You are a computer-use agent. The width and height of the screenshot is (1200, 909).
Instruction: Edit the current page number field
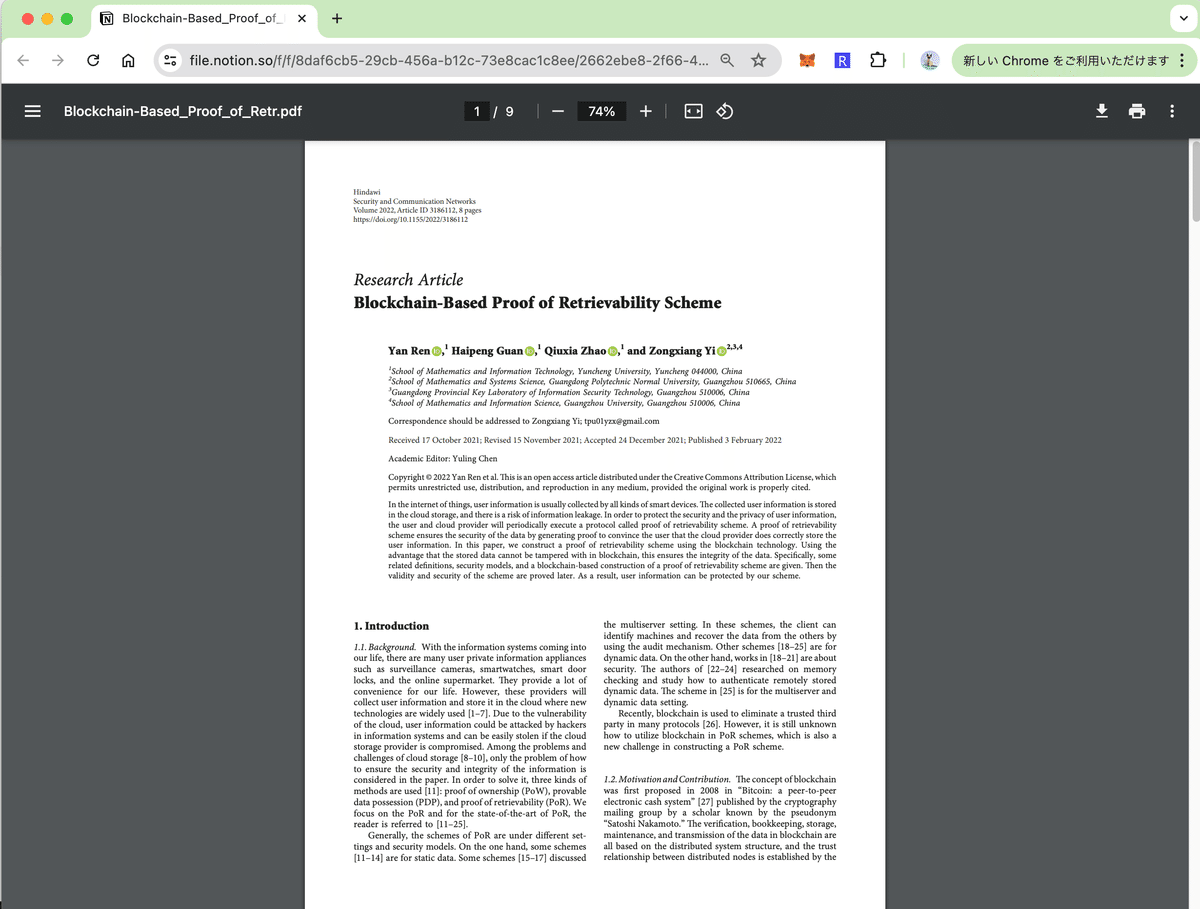[x=477, y=111]
